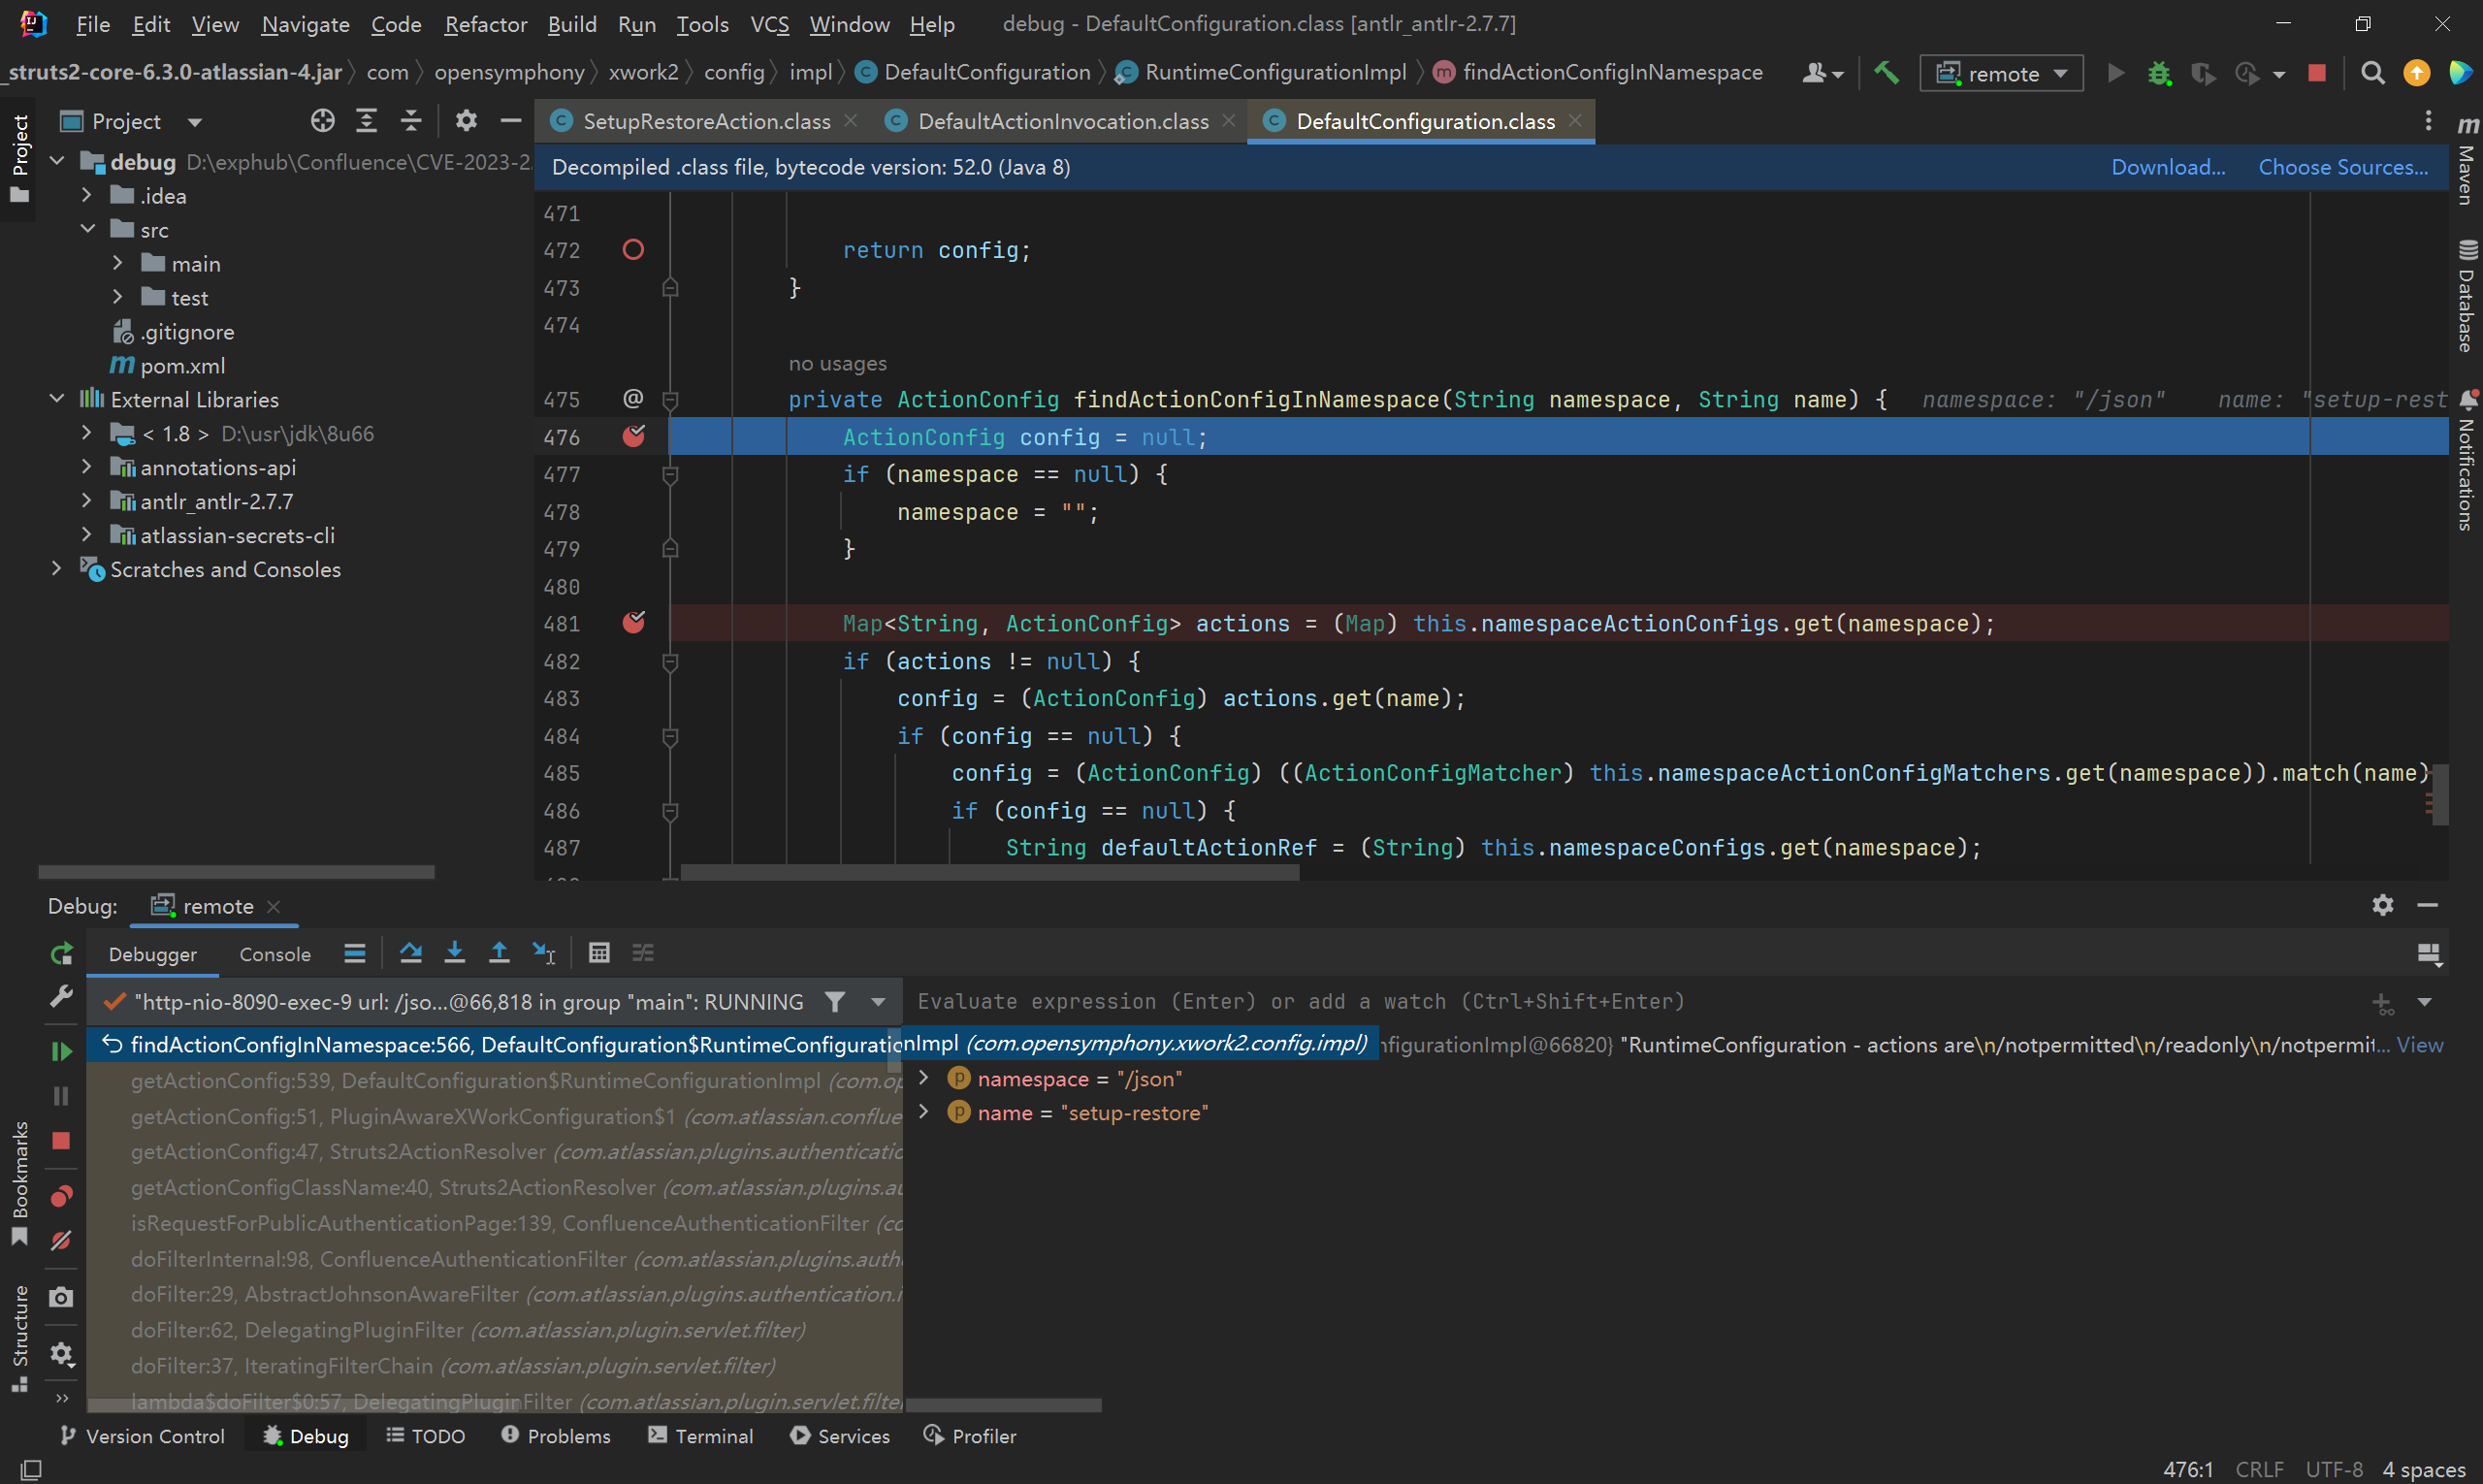This screenshot has height=1484, width=2483.
Task: Click the Show Execution Point icon
Action: pyautogui.click(x=354, y=953)
